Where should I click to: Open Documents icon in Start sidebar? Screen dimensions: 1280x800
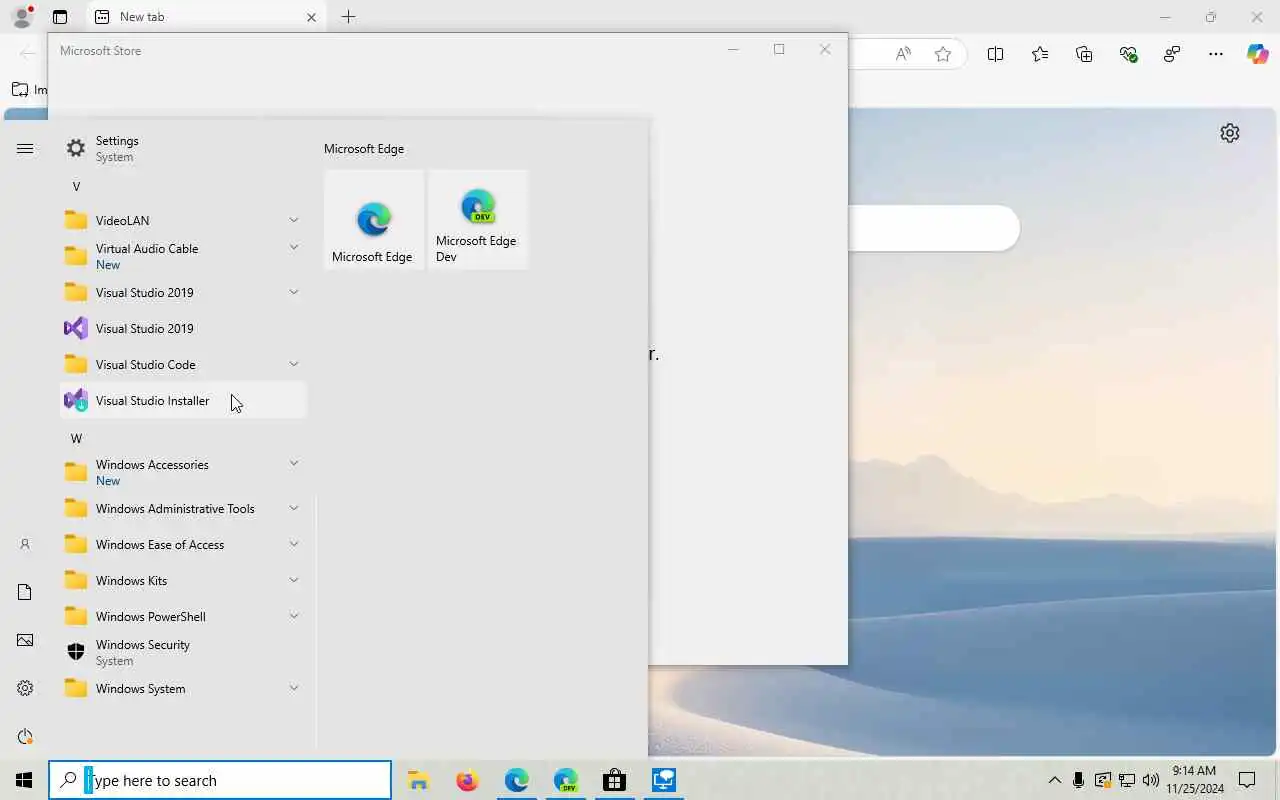(25, 592)
